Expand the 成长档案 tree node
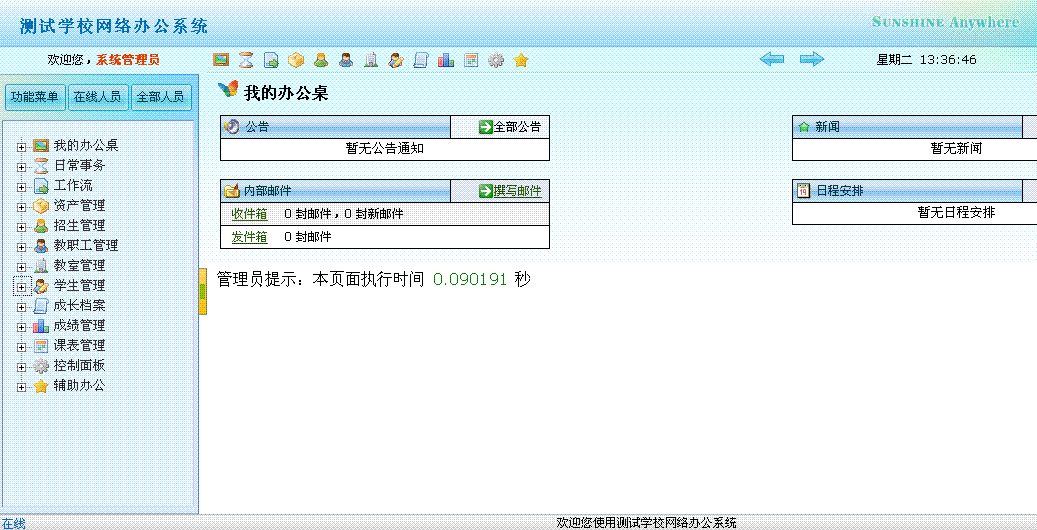 click(x=22, y=307)
